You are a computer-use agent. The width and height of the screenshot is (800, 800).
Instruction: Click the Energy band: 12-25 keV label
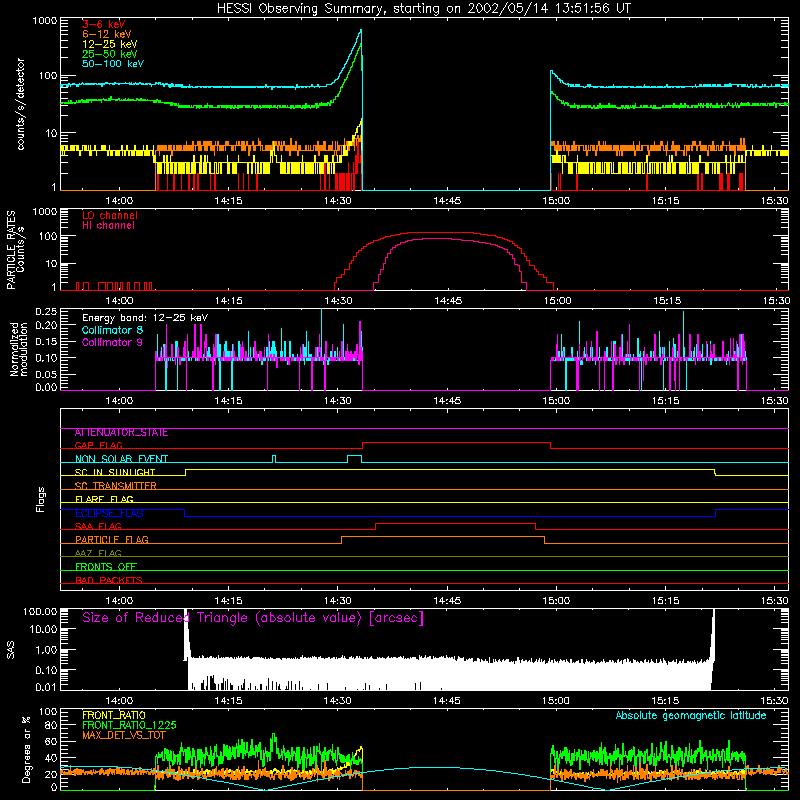click(x=145, y=318)
